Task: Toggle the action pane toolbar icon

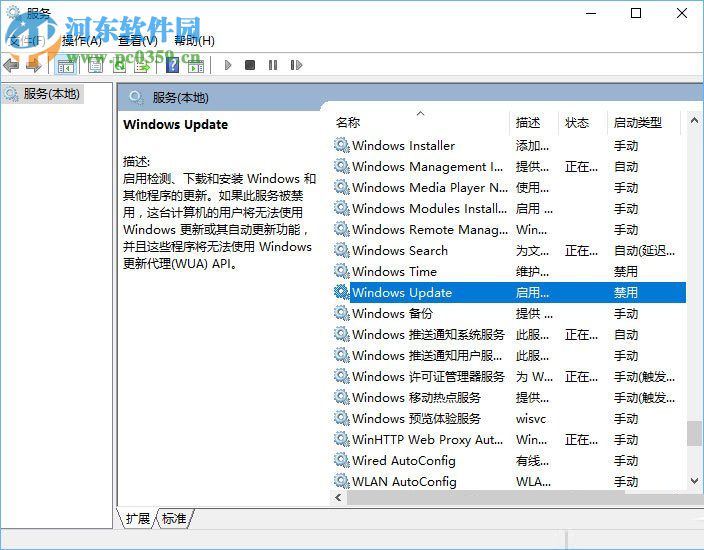Action: pos(196,66)
